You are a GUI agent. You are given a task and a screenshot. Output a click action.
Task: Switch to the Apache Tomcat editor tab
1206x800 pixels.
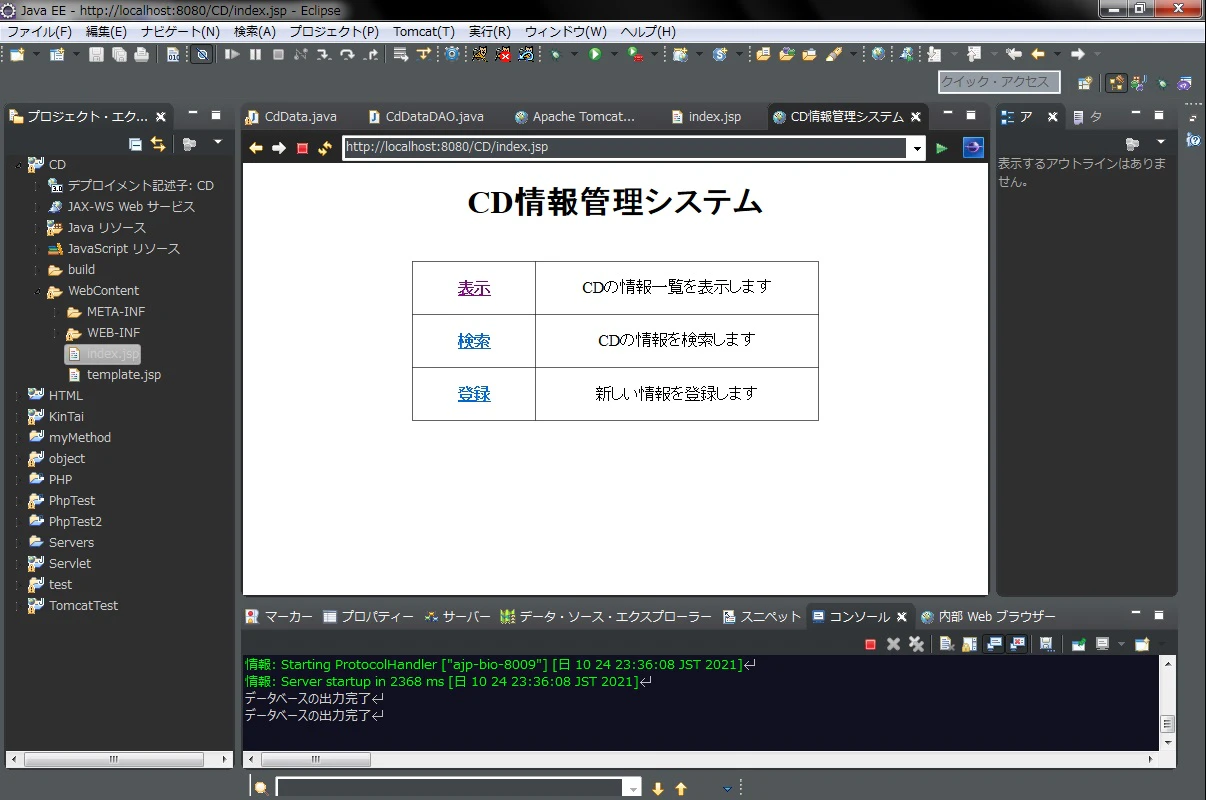click(x=575, y=117)
